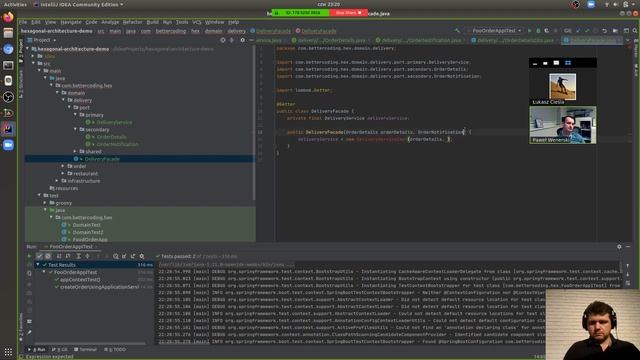This screenshot has width=640, height=360.
Task: Toggle show passed tests checkmark
Action: (39, 256)
